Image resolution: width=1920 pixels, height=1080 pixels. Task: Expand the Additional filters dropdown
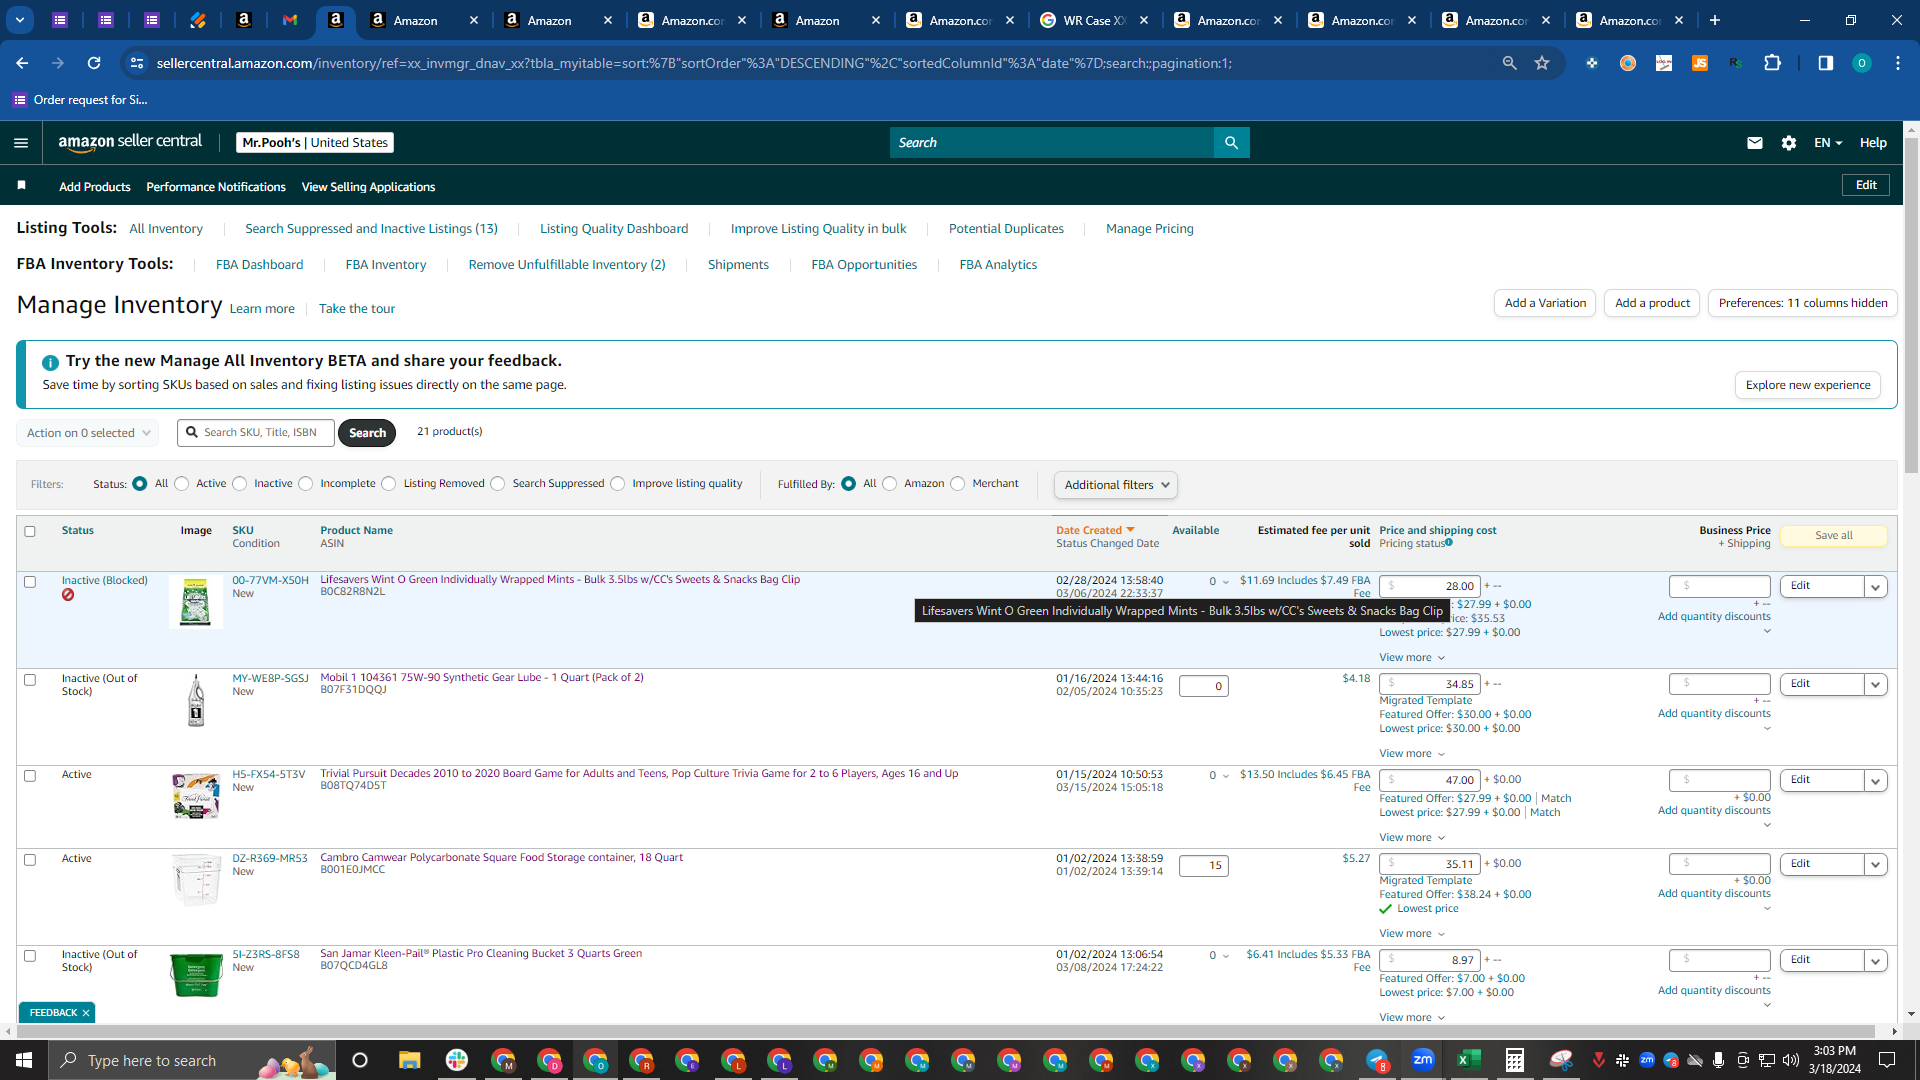pyautogui.click(x=1116, y=485)
